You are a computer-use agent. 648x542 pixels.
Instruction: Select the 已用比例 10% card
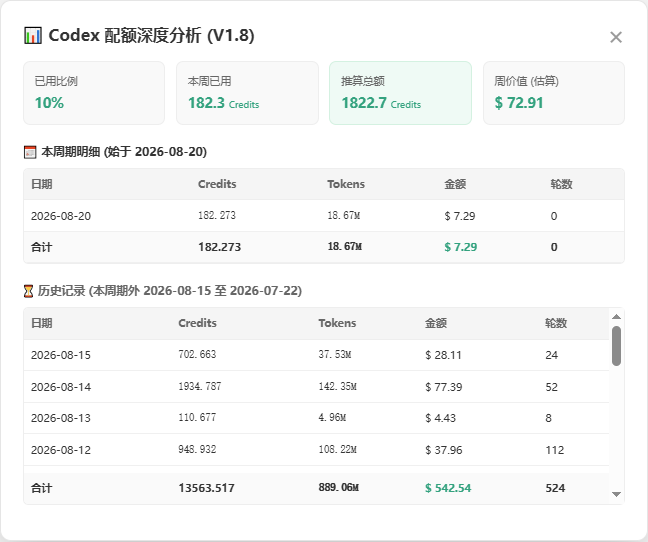[x=94, y=93]
